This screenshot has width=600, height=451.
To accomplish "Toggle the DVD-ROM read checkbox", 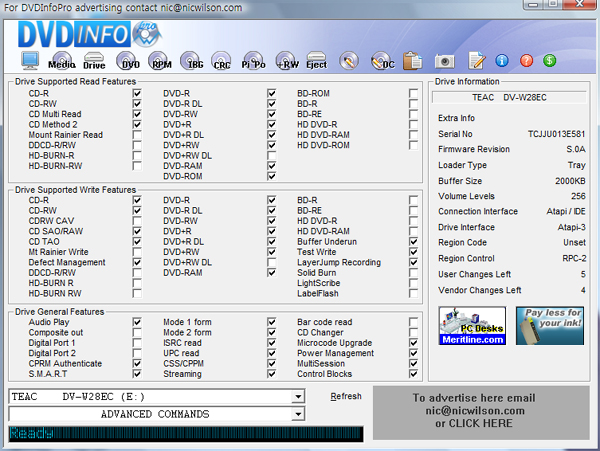I will click(272, 176).
